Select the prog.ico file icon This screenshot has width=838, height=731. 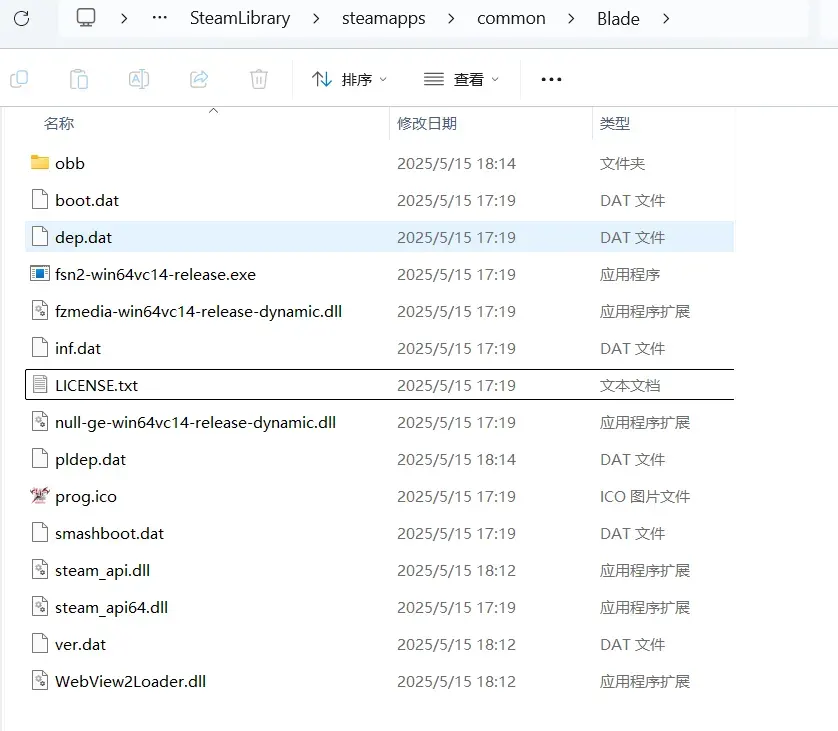coord(40,496)
